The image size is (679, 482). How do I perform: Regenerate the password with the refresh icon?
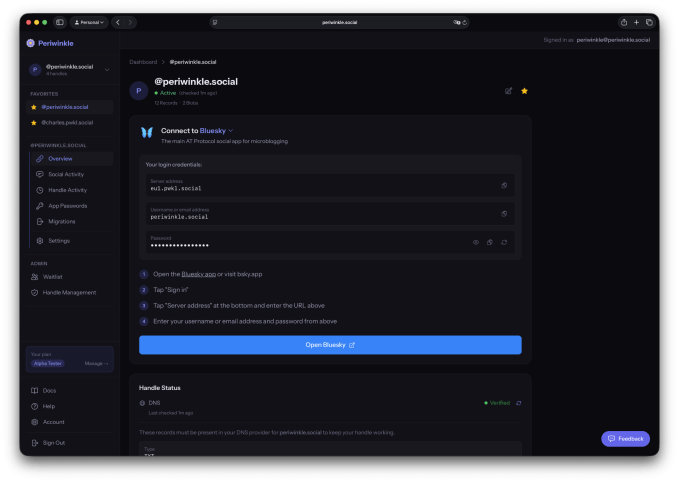point(504,242)
